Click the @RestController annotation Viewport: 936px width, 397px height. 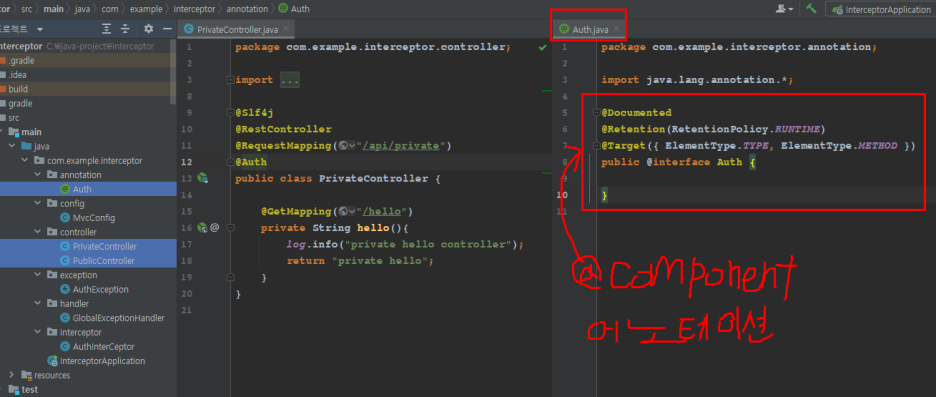[x=283, y=129]
